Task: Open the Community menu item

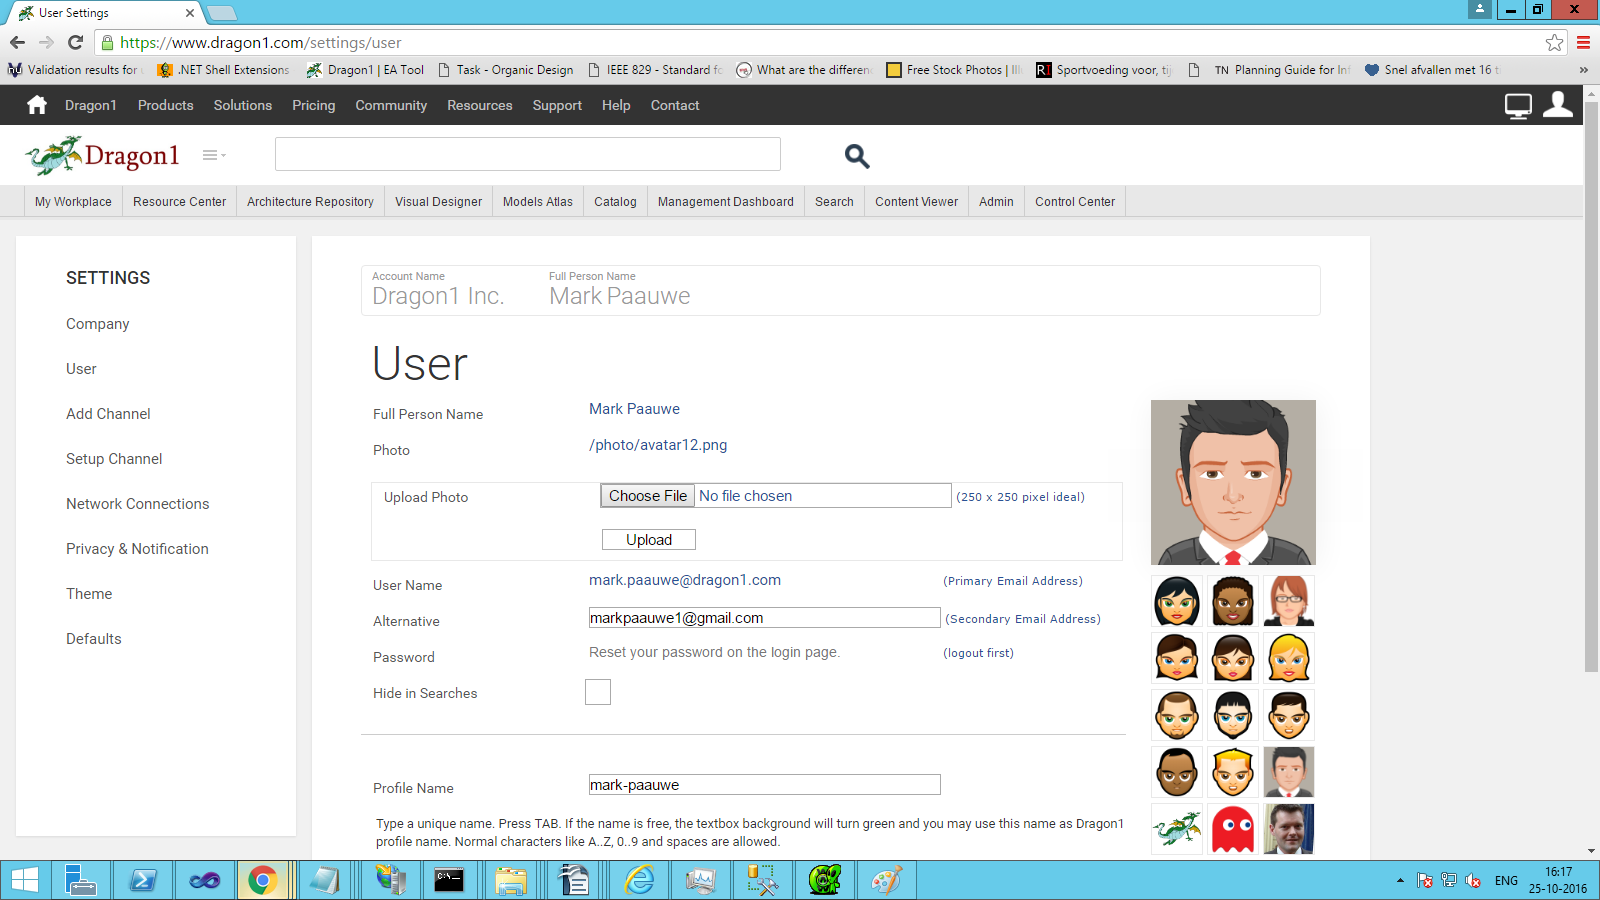Action: click(x=391, y=105)
